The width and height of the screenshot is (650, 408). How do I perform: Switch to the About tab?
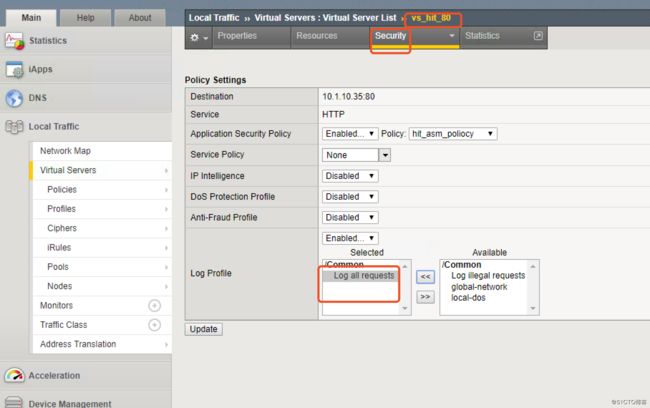[140, 18]
